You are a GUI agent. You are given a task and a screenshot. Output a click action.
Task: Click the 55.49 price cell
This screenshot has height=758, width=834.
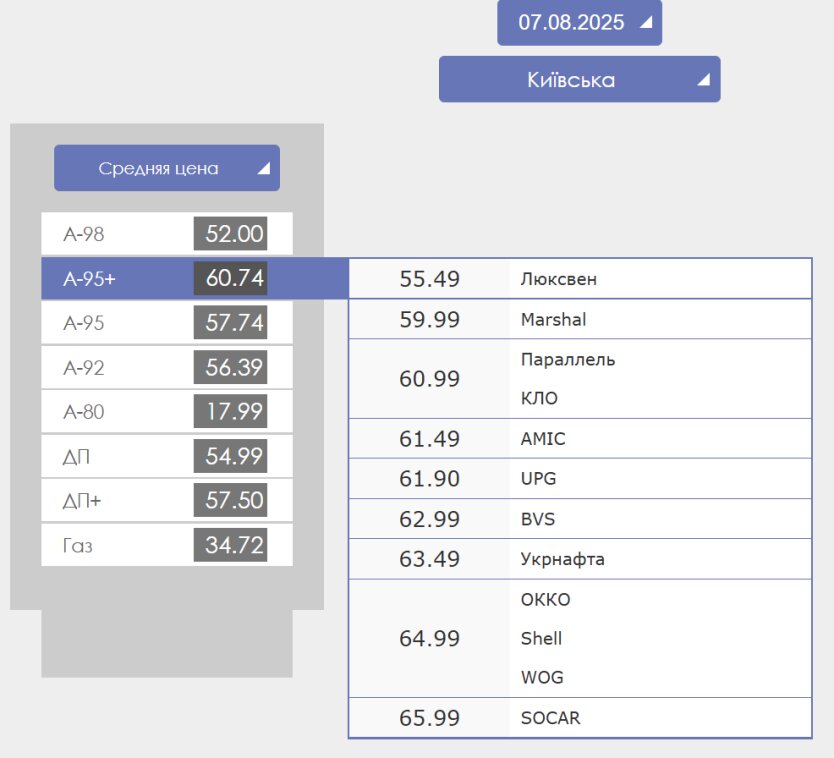coord(429,279)
